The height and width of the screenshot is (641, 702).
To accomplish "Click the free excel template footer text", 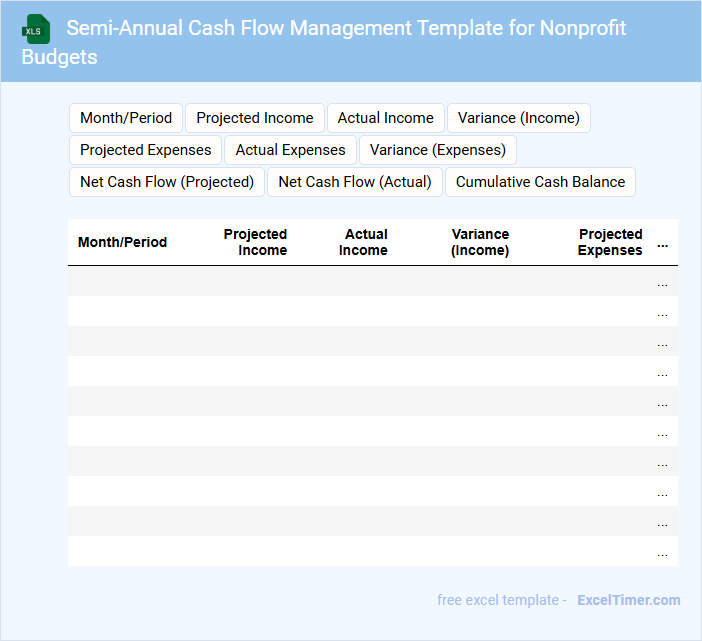I will (502, 600).
